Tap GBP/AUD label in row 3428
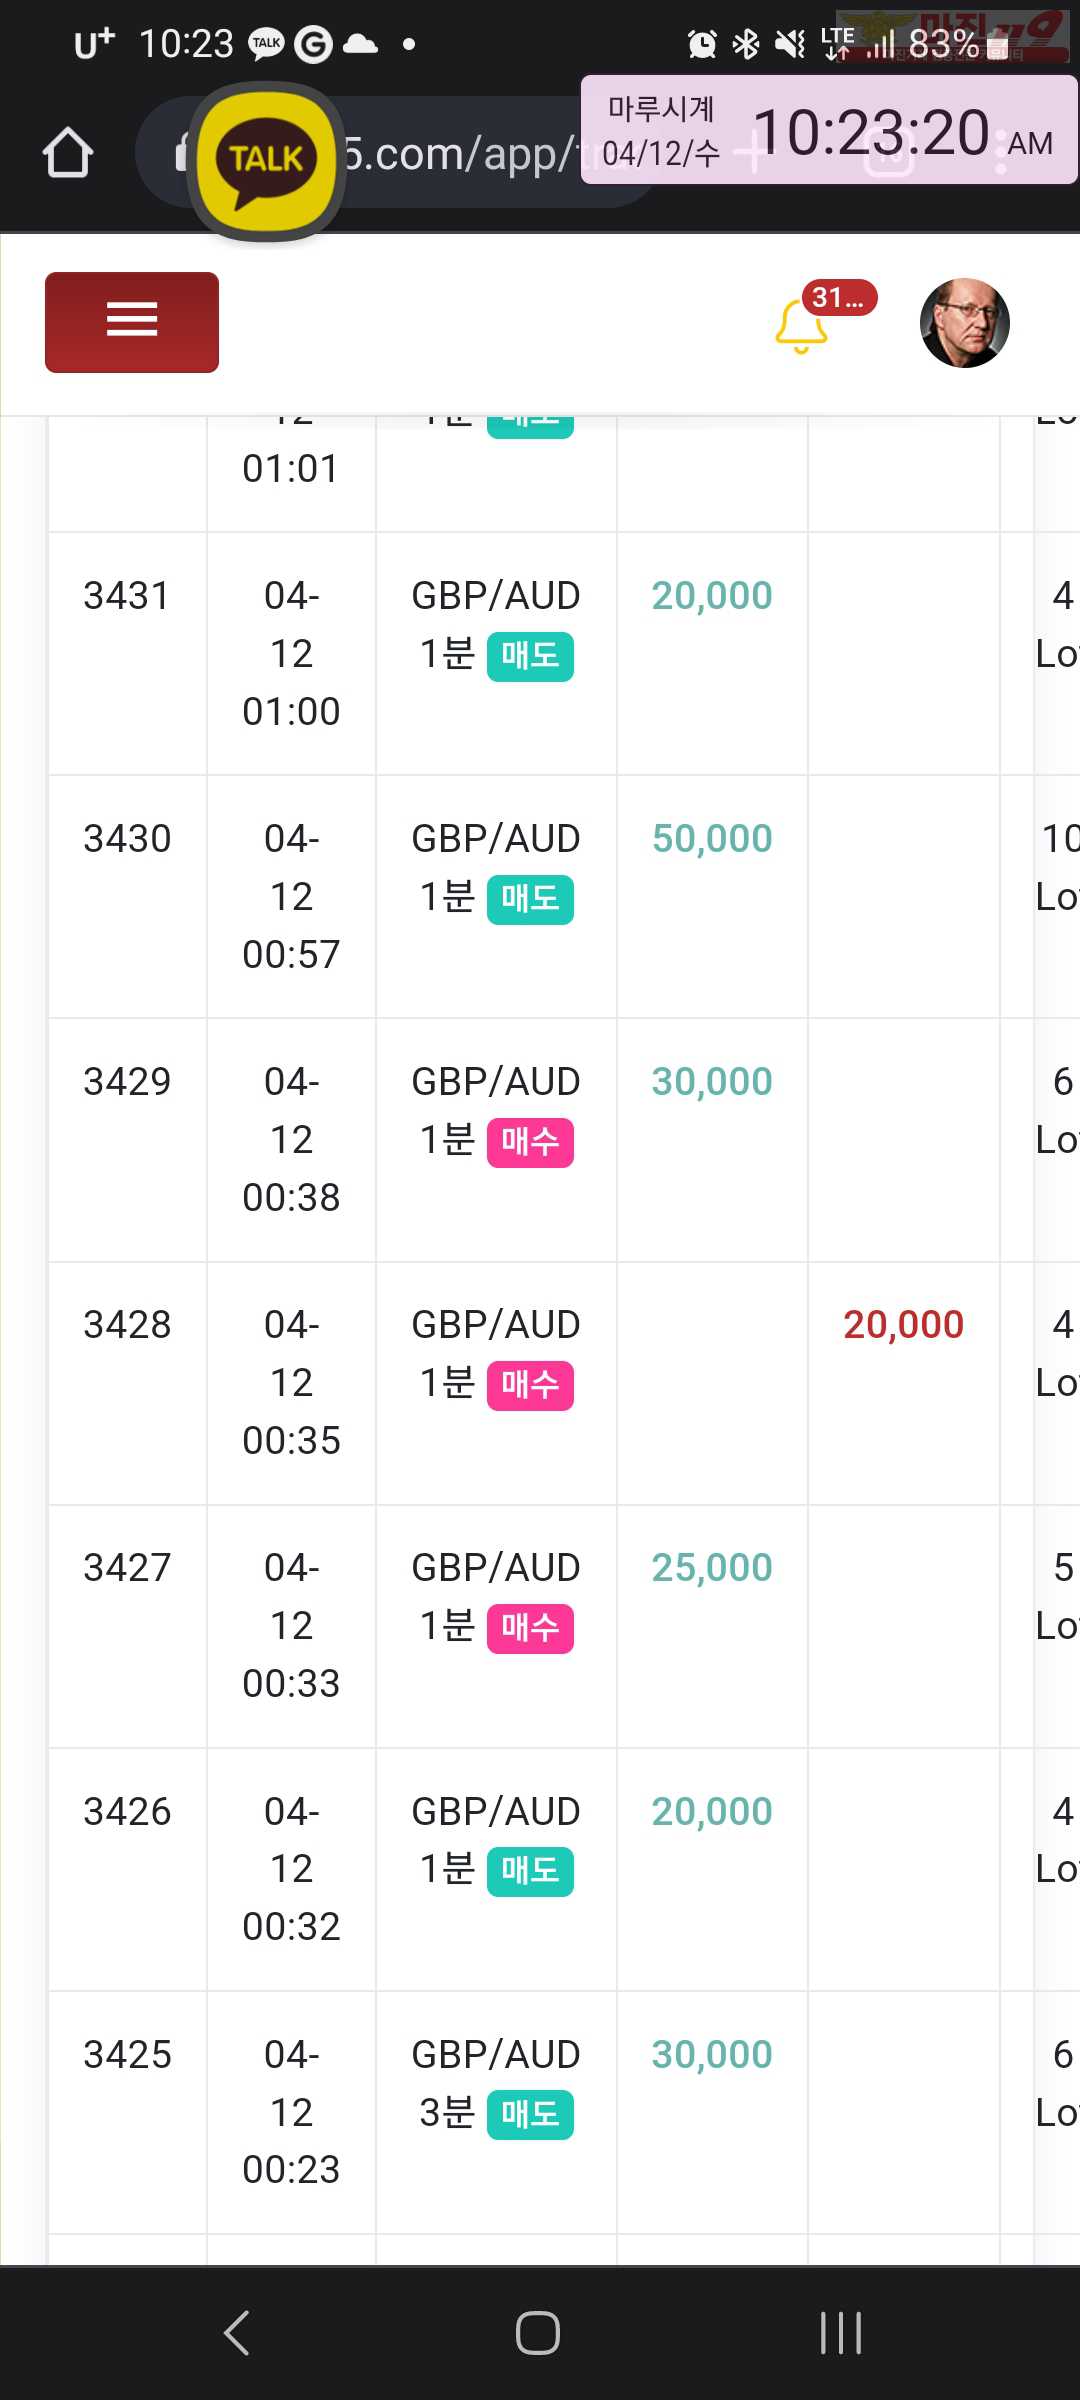The image size is (1080, 2400). point(496,1325)
